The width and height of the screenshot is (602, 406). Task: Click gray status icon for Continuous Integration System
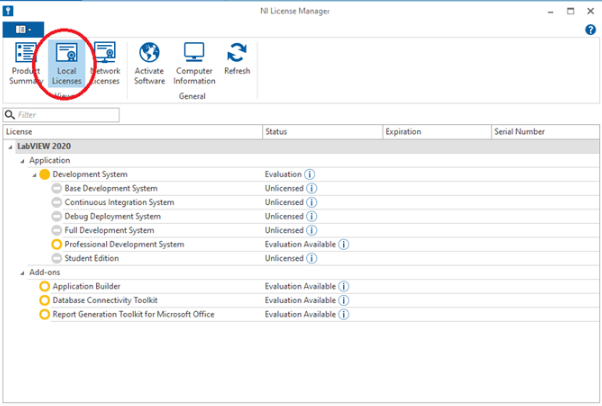tap(56, 202)
